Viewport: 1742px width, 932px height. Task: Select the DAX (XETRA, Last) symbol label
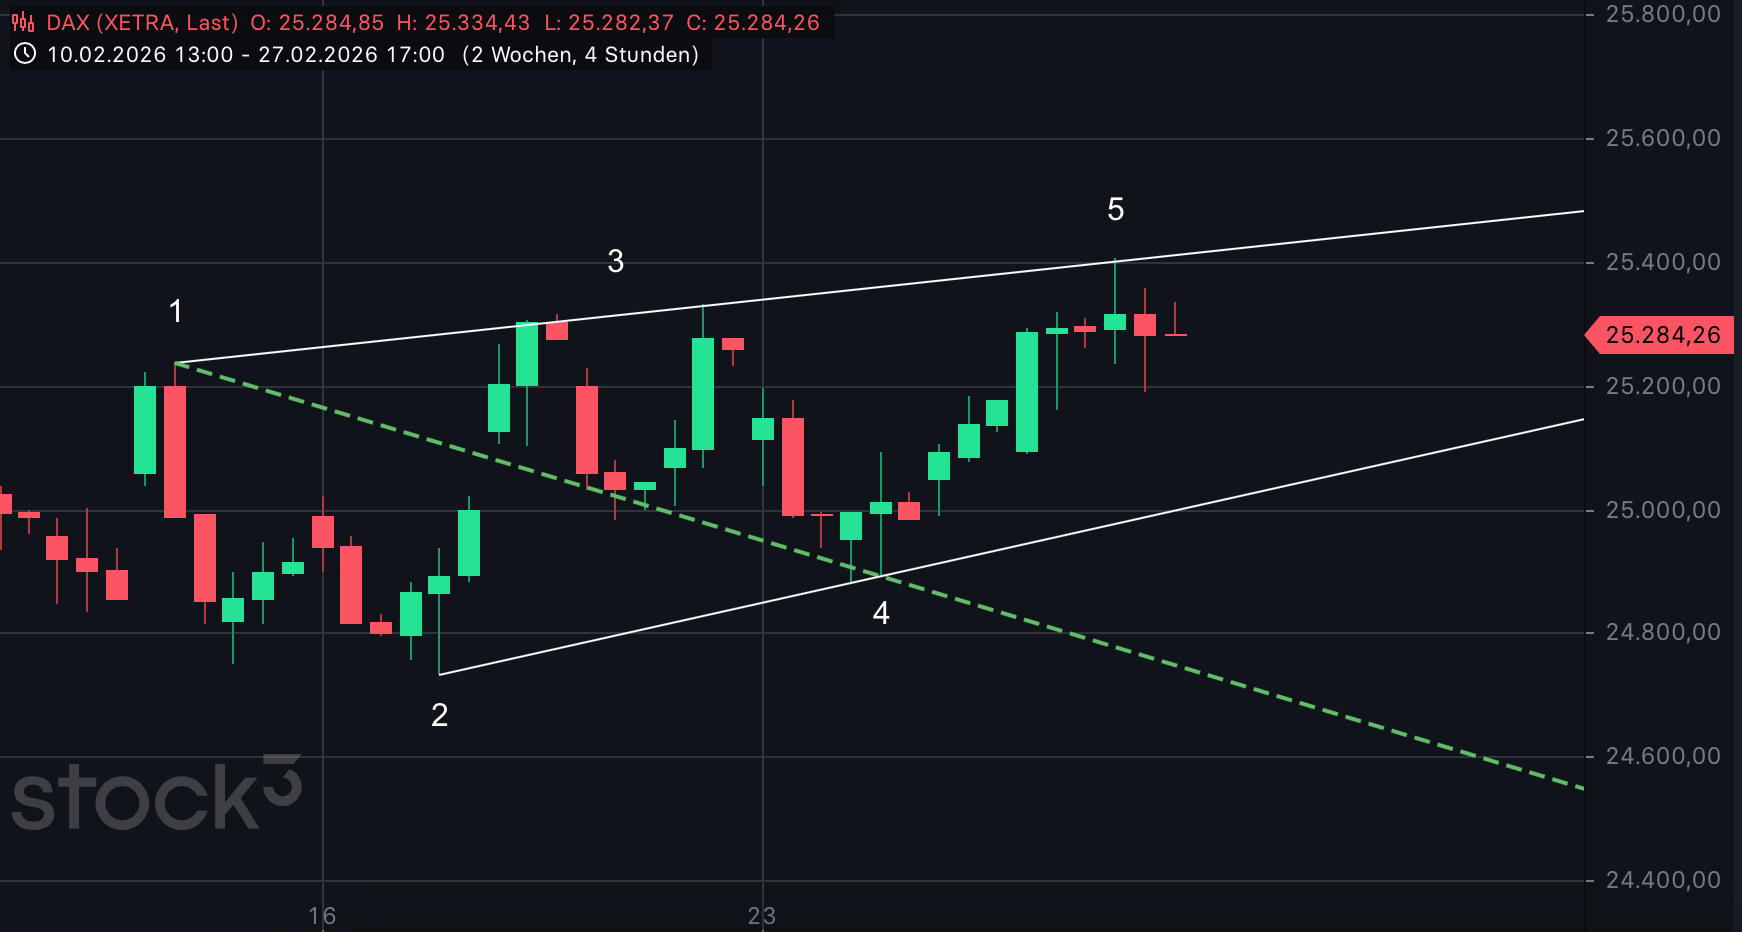142,23
